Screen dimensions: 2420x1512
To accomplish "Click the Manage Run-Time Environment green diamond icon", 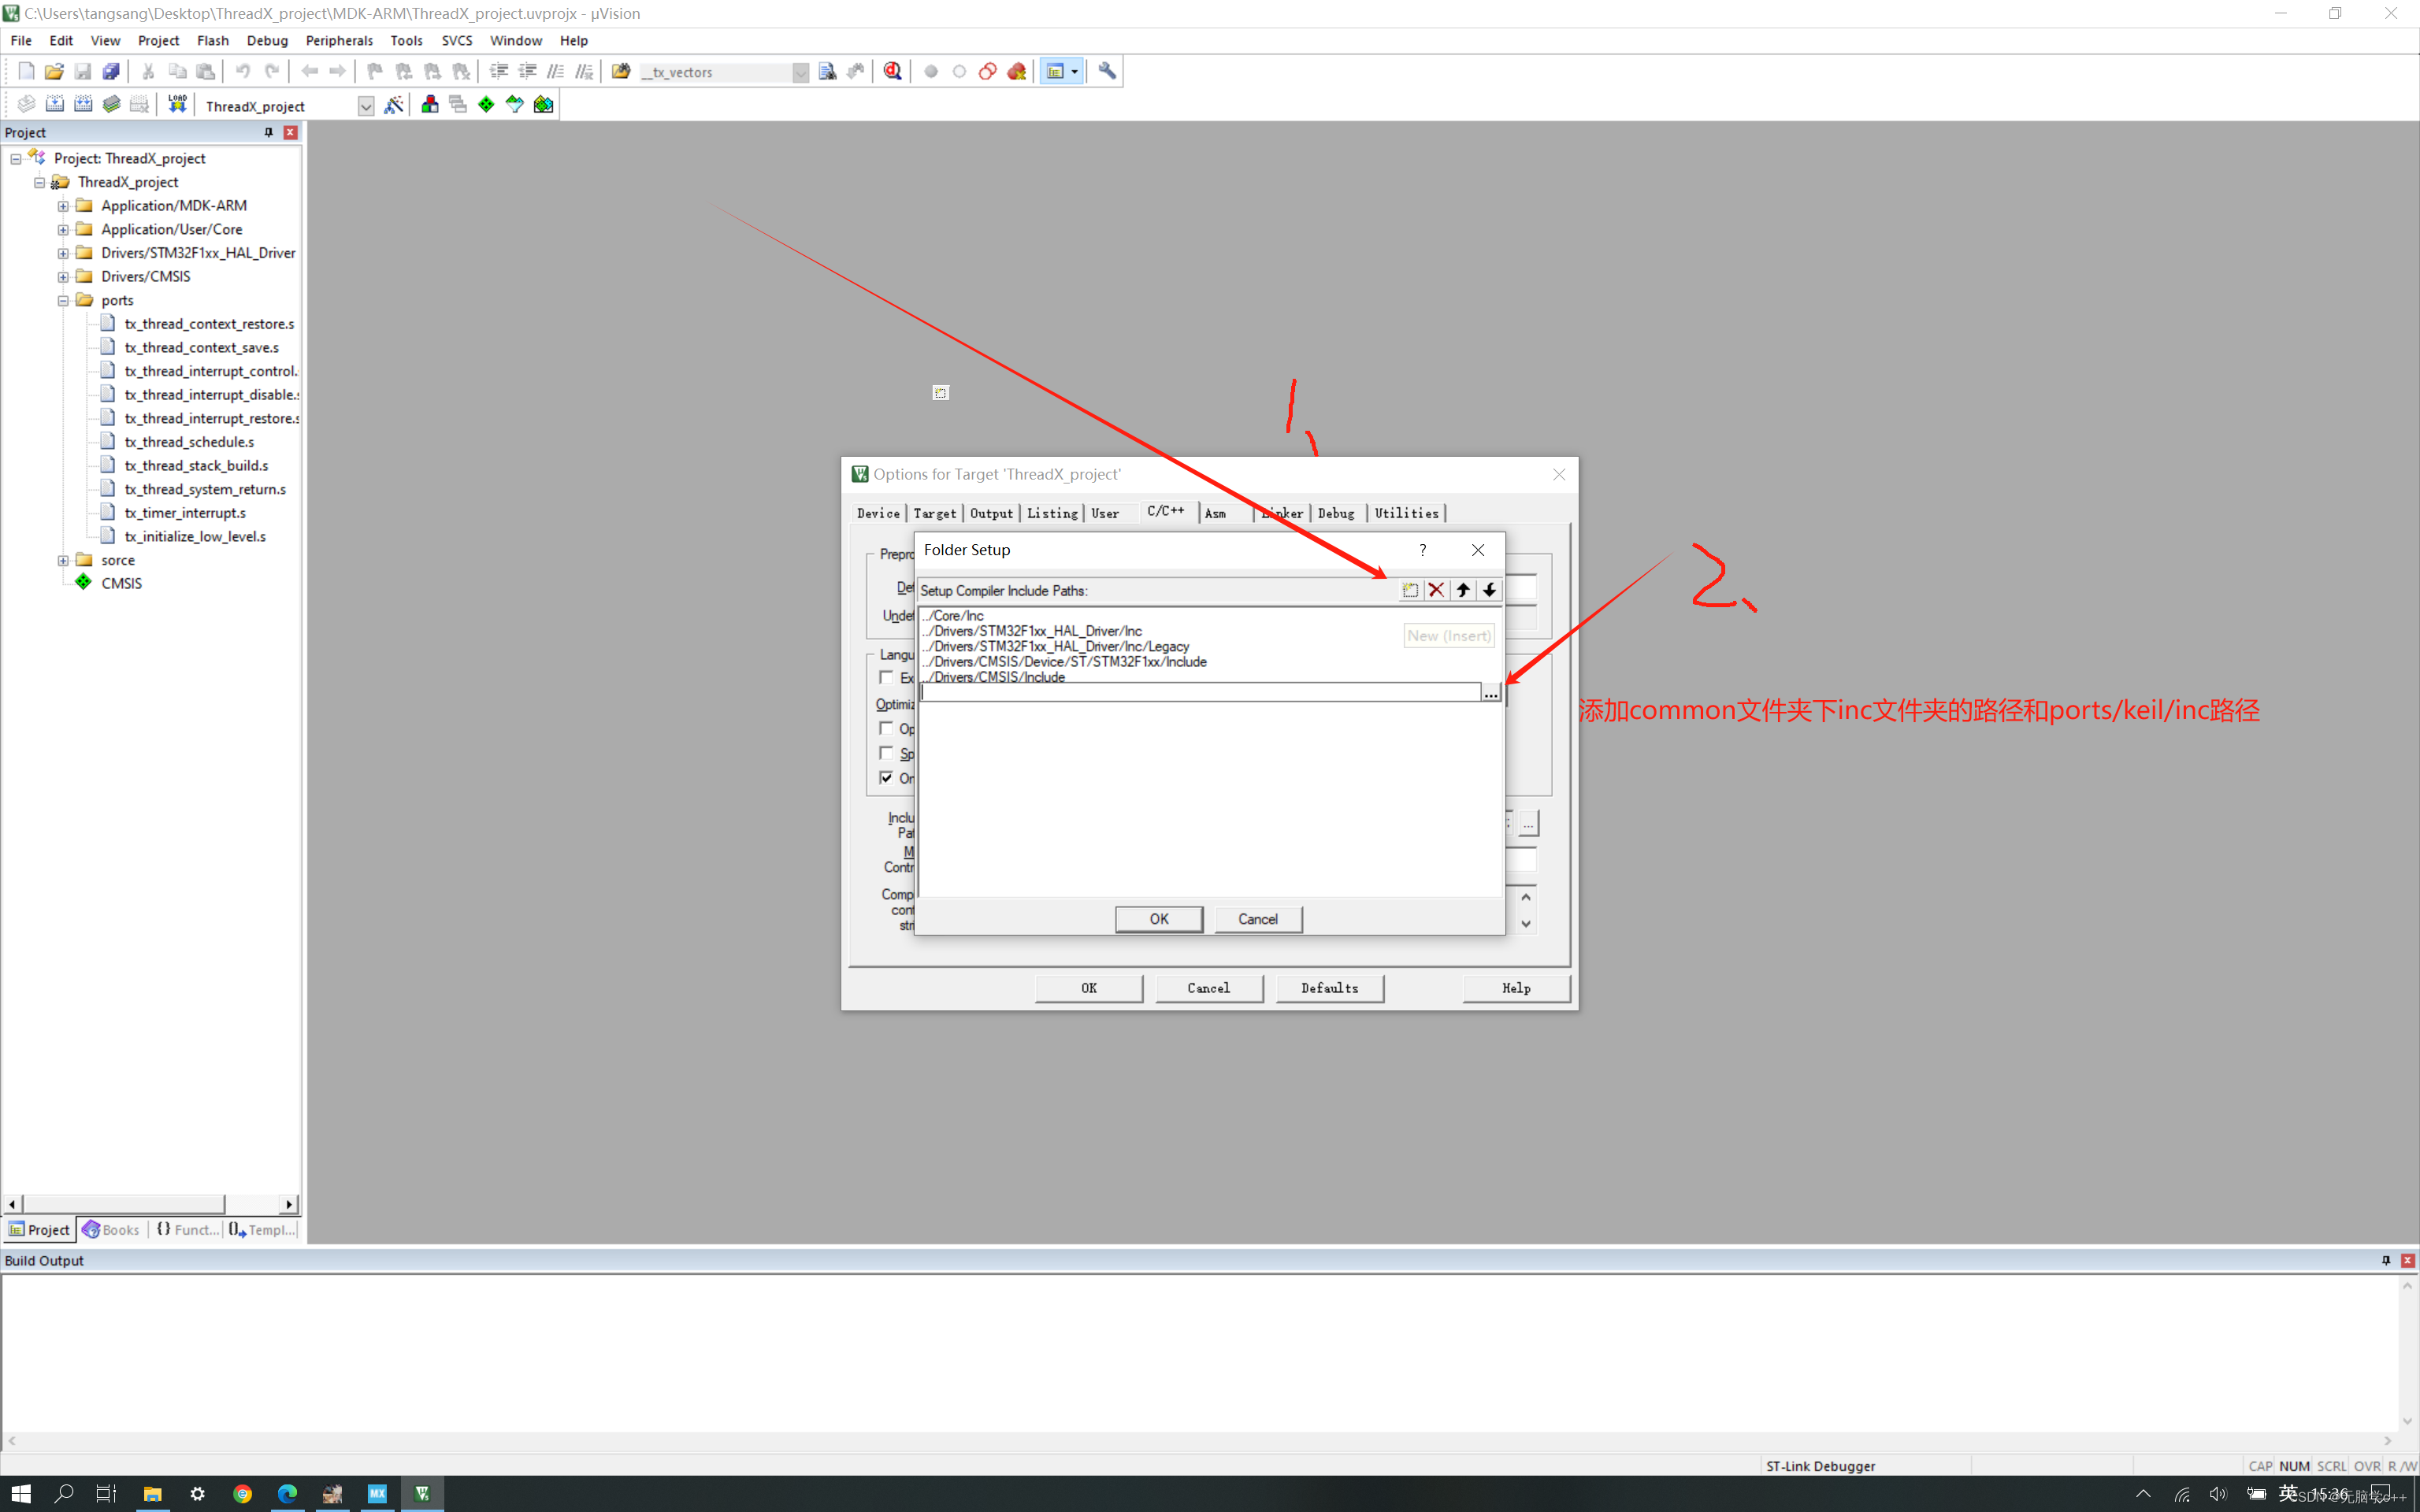I will (x=486, y=105).
